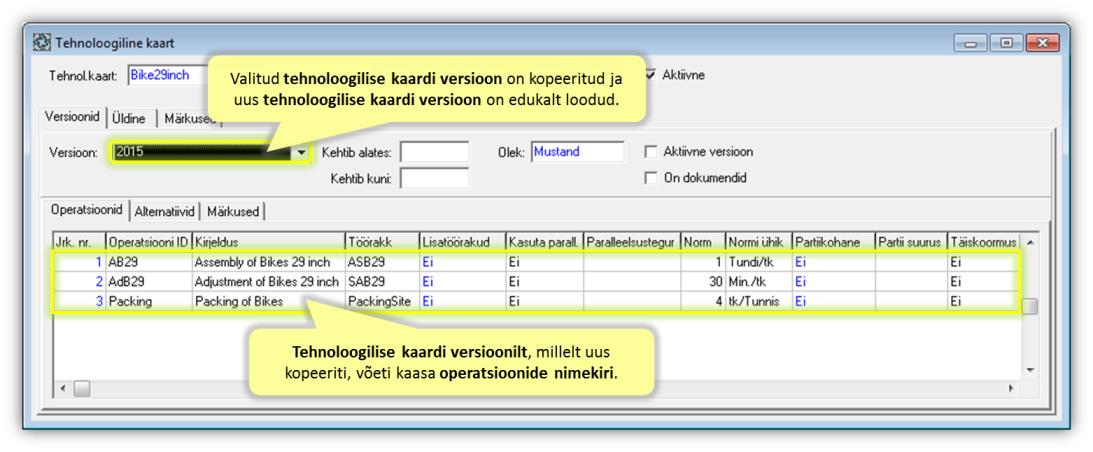Click the Min./tk norm unit cell
This screenshot has width=1093, height=452.
click(758, 282)
